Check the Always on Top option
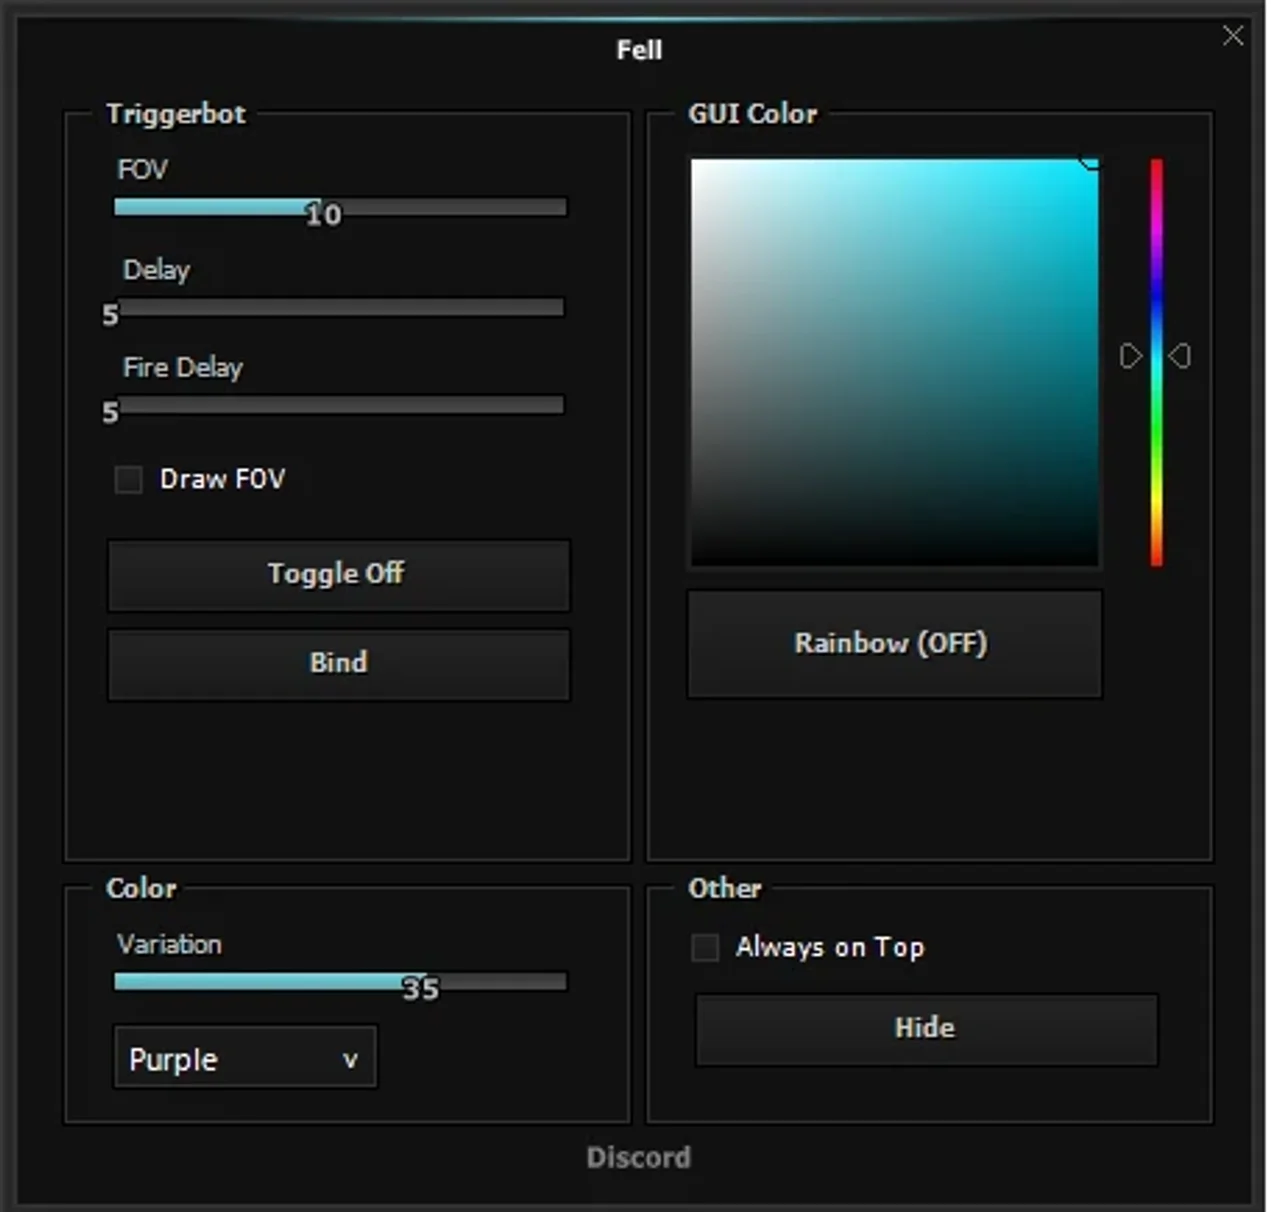Viewport: 1271px width, 1212px height. [x=705, y=947]
